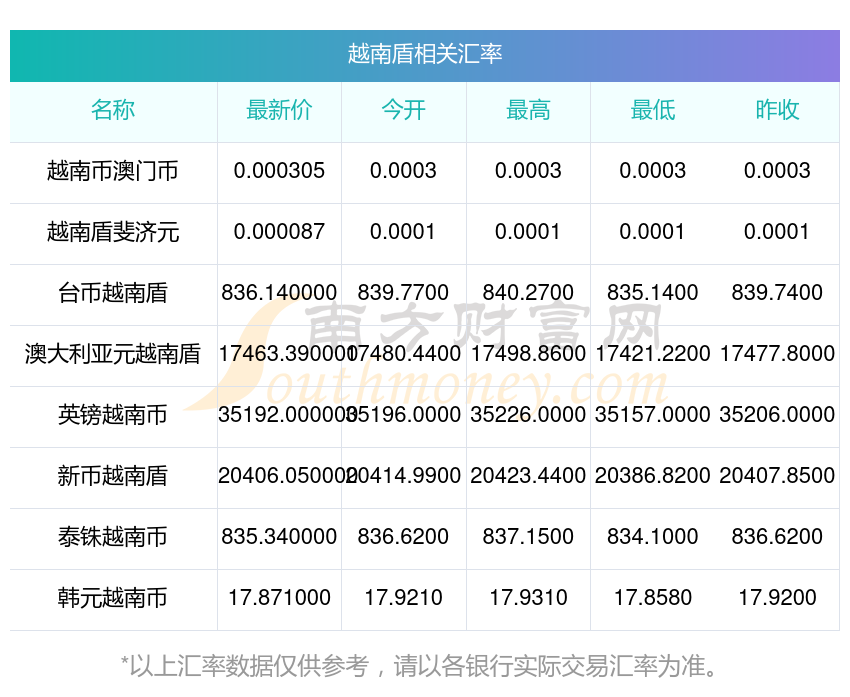Select the high value 35226.0000
Viewport: 850px width, 697px height.
pyautogui.click(x=528, y=415)
